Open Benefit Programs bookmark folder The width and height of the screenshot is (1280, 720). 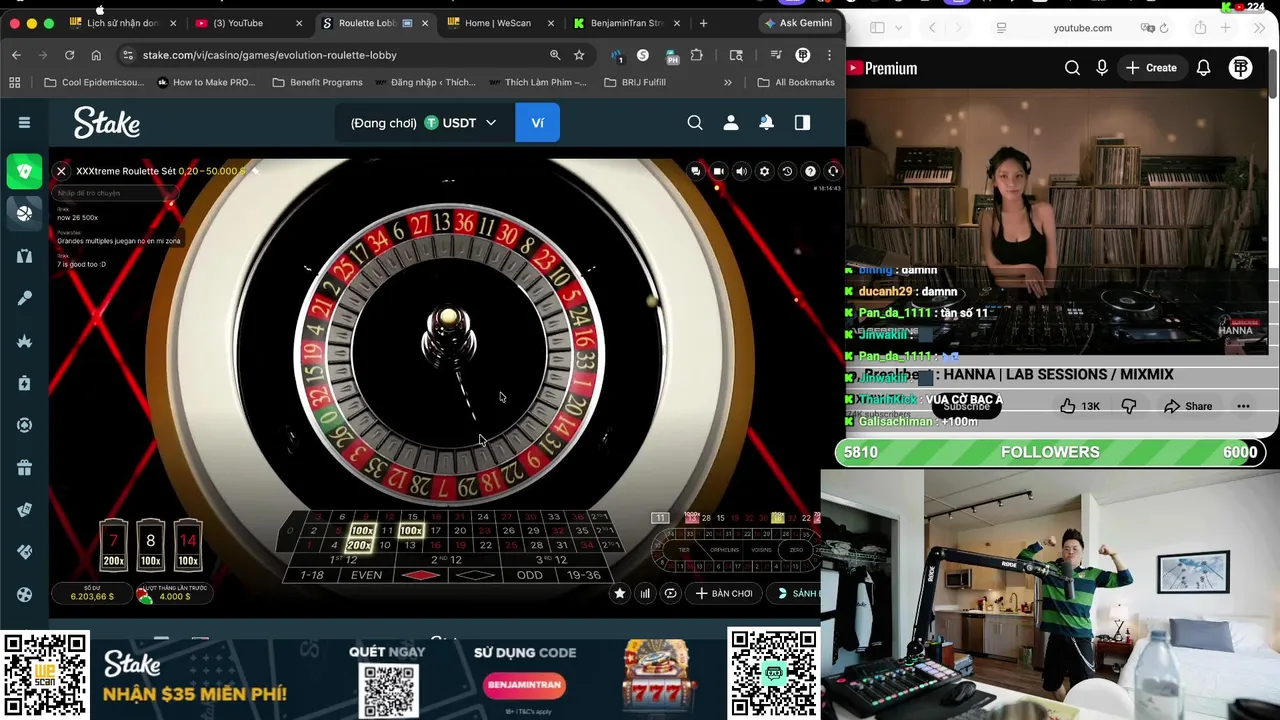pyautogui.click(x=317, y=82)
